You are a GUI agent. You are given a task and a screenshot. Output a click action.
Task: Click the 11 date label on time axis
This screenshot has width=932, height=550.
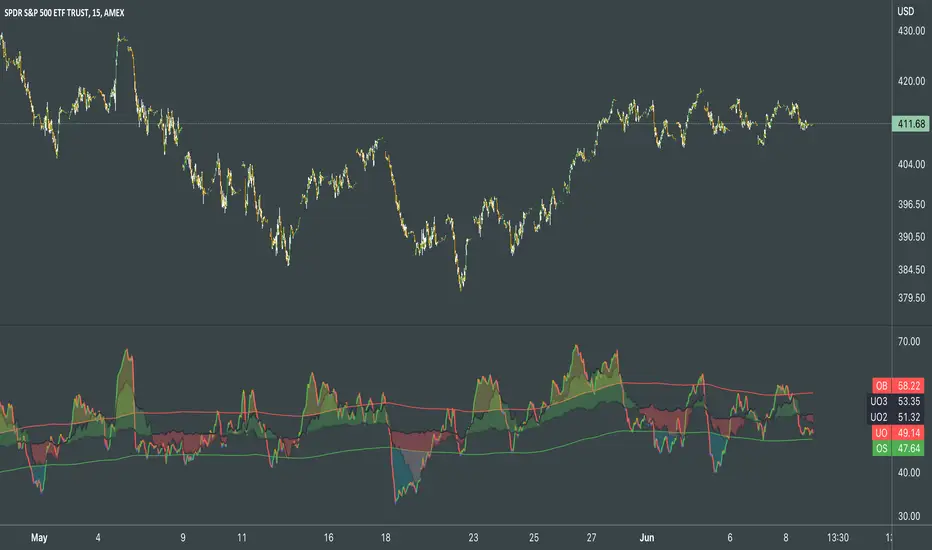click(241, 538)
